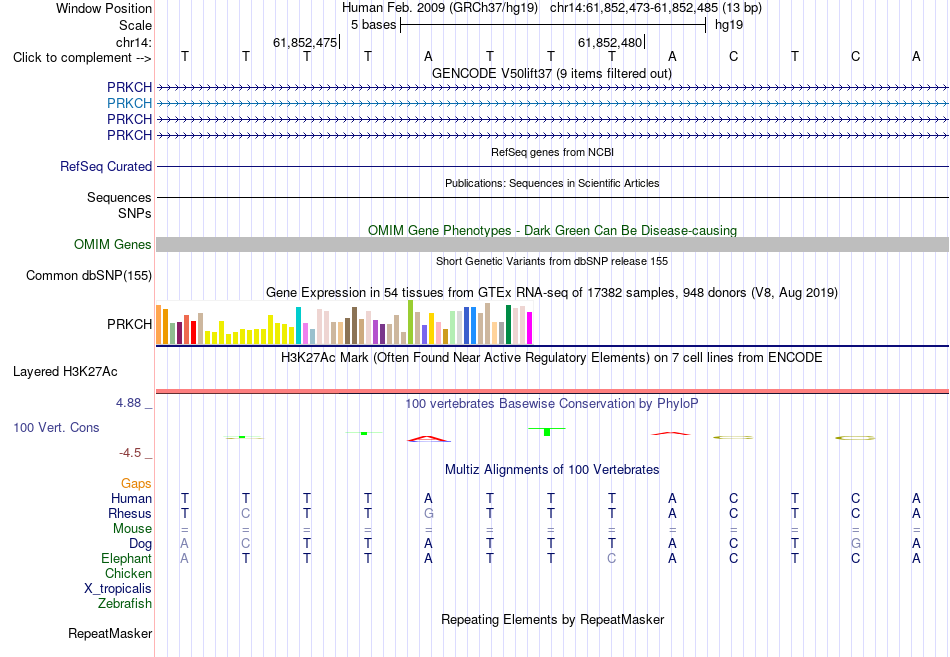Click the Scale track label
The width and height of the screenshot is (950, 657).
[135, 25]
